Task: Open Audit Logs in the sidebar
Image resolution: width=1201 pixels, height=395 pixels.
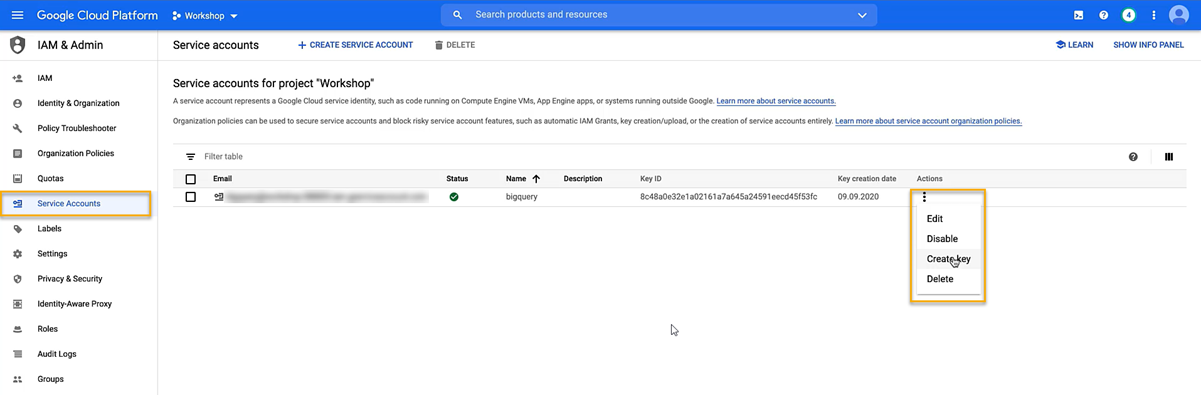Action: pyautogui.click(x=57, y=354)
